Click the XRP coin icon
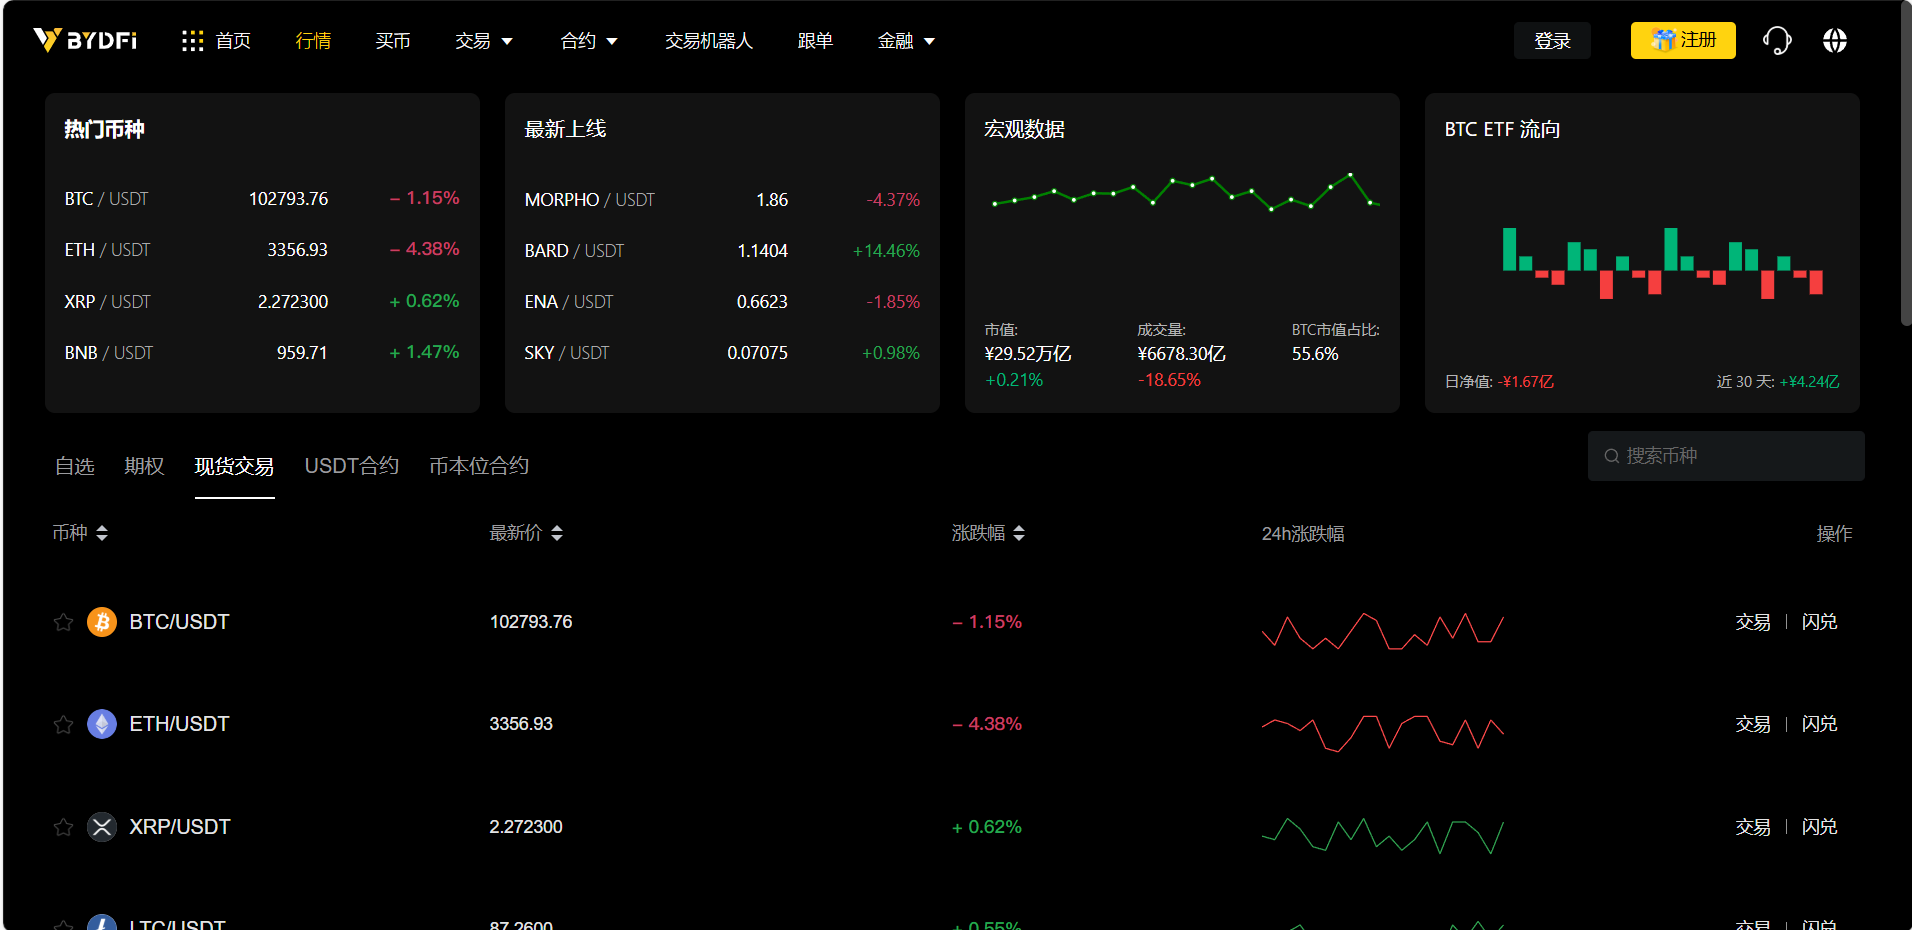The height and width of the screenshot is (930, 1912). point(102,827)
